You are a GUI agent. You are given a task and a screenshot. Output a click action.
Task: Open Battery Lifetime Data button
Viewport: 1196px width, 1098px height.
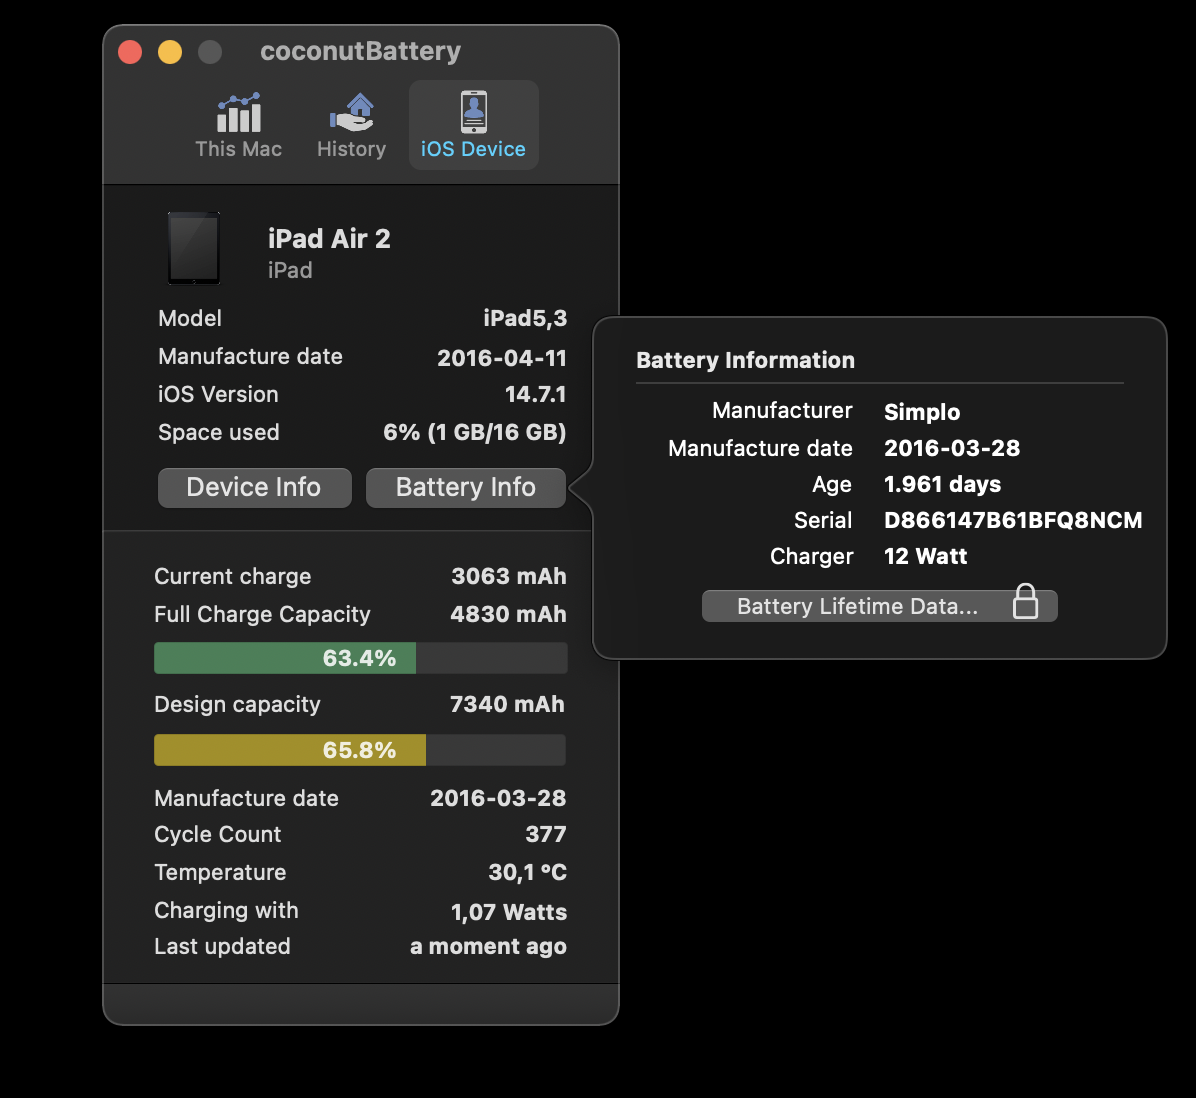pyautogui.click(x=879, y=606)
